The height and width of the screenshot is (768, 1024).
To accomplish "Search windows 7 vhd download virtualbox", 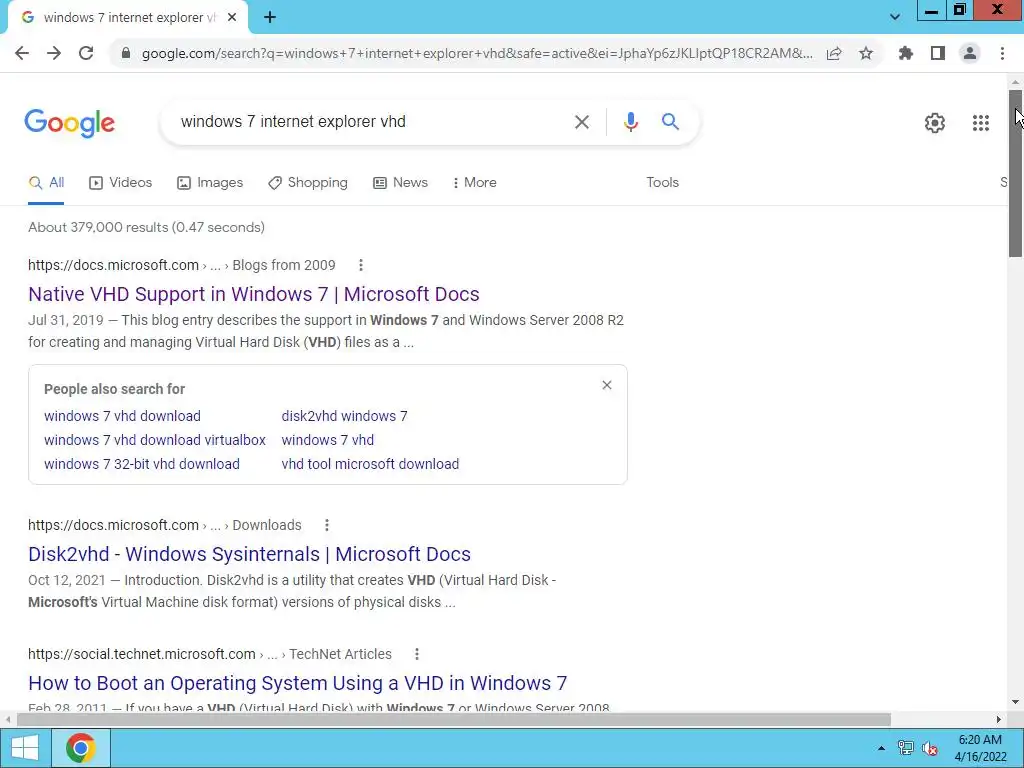I will click(x=155, y=440).
